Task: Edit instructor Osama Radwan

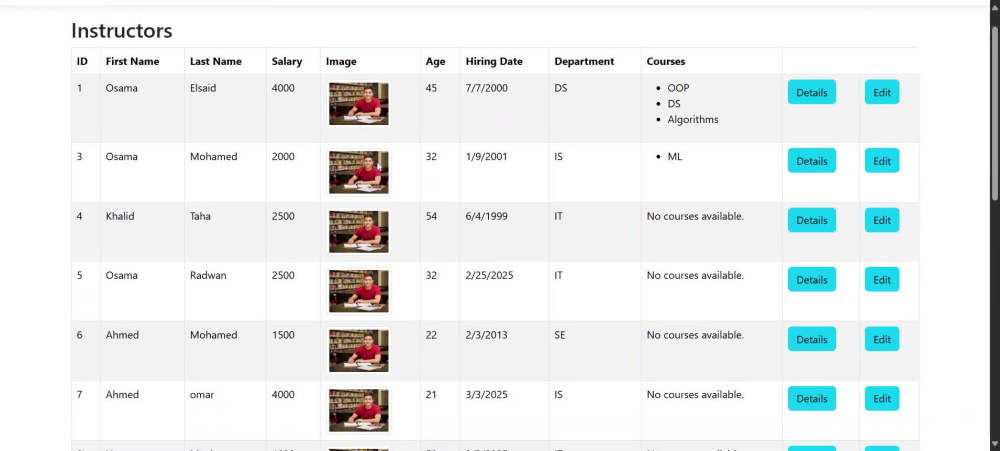Action: (881, 279)
